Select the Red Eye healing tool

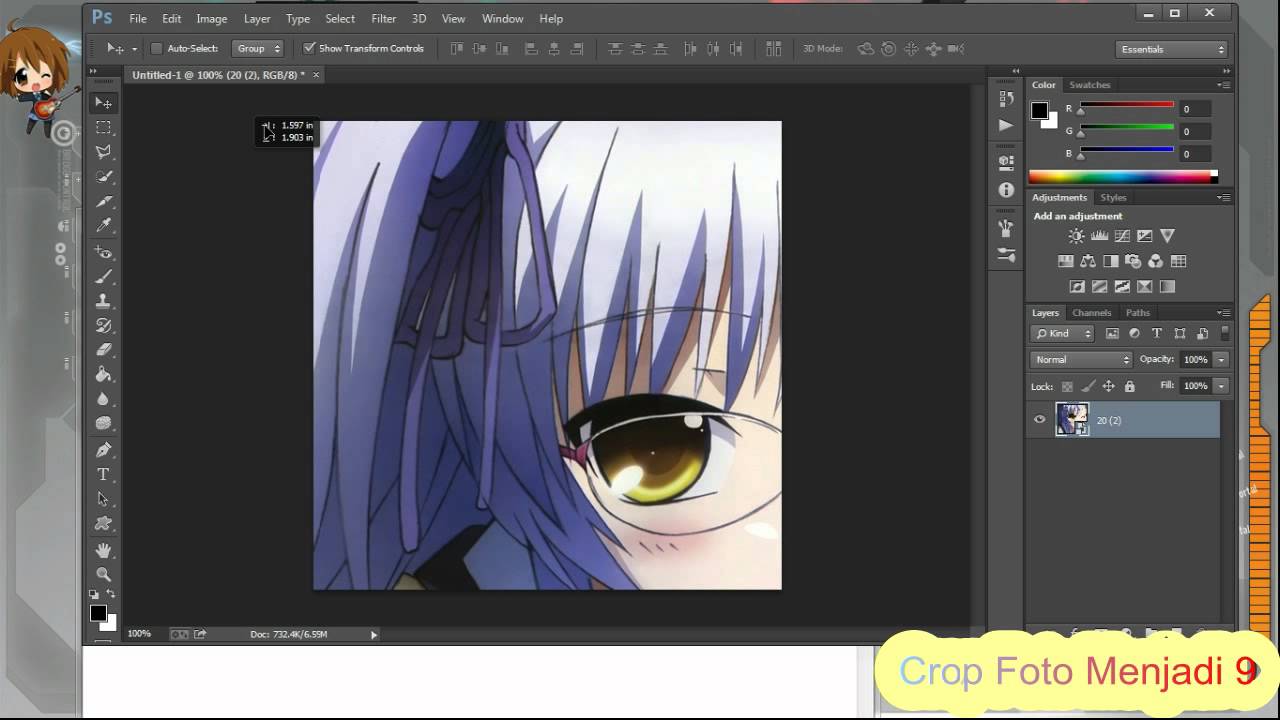[103, 251]
